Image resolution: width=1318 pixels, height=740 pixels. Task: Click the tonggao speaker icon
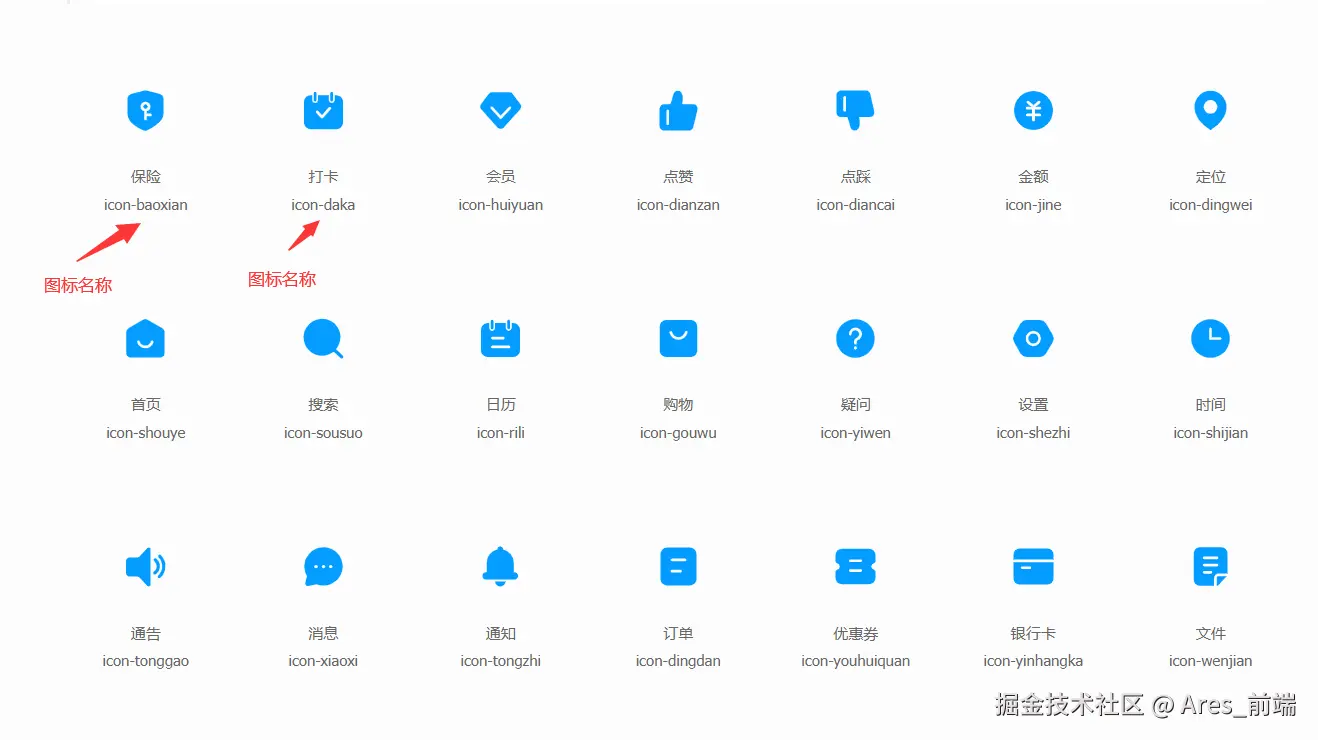(145, 567)
